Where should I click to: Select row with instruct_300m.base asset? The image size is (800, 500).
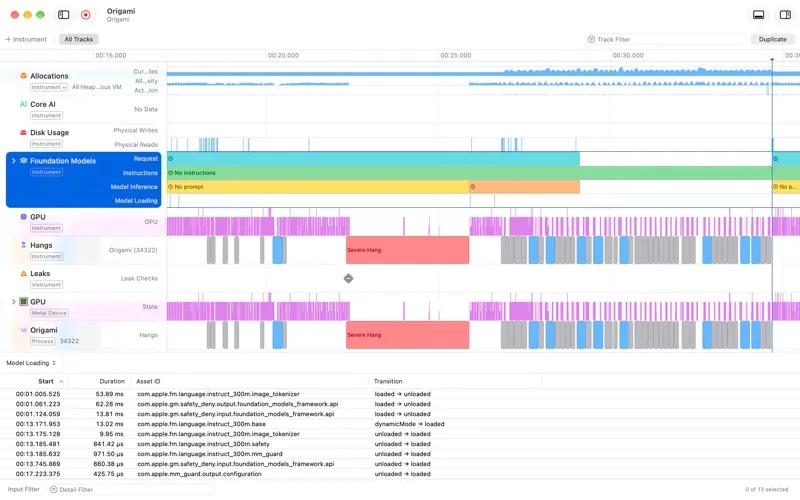click(x=400, y=424)
